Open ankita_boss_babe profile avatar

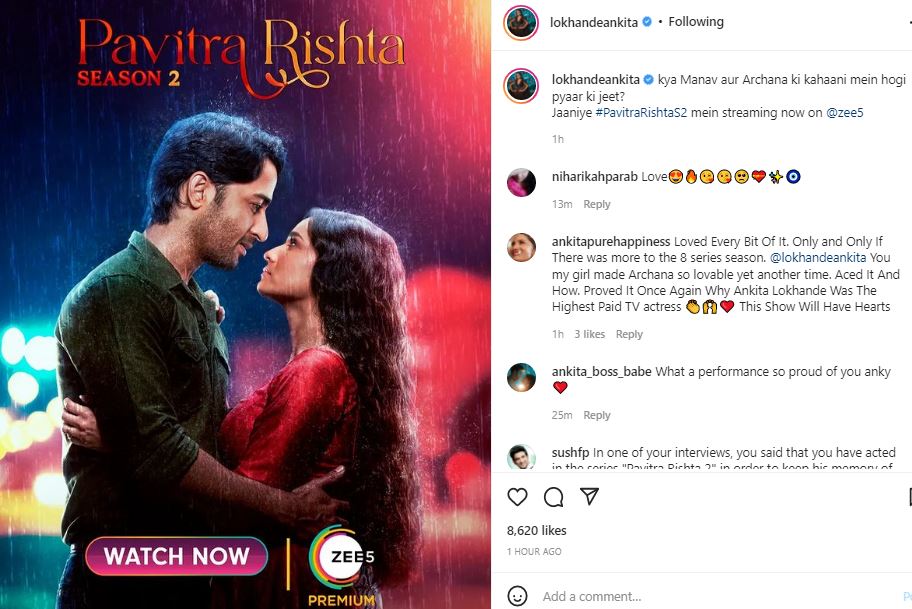point(521,377)
